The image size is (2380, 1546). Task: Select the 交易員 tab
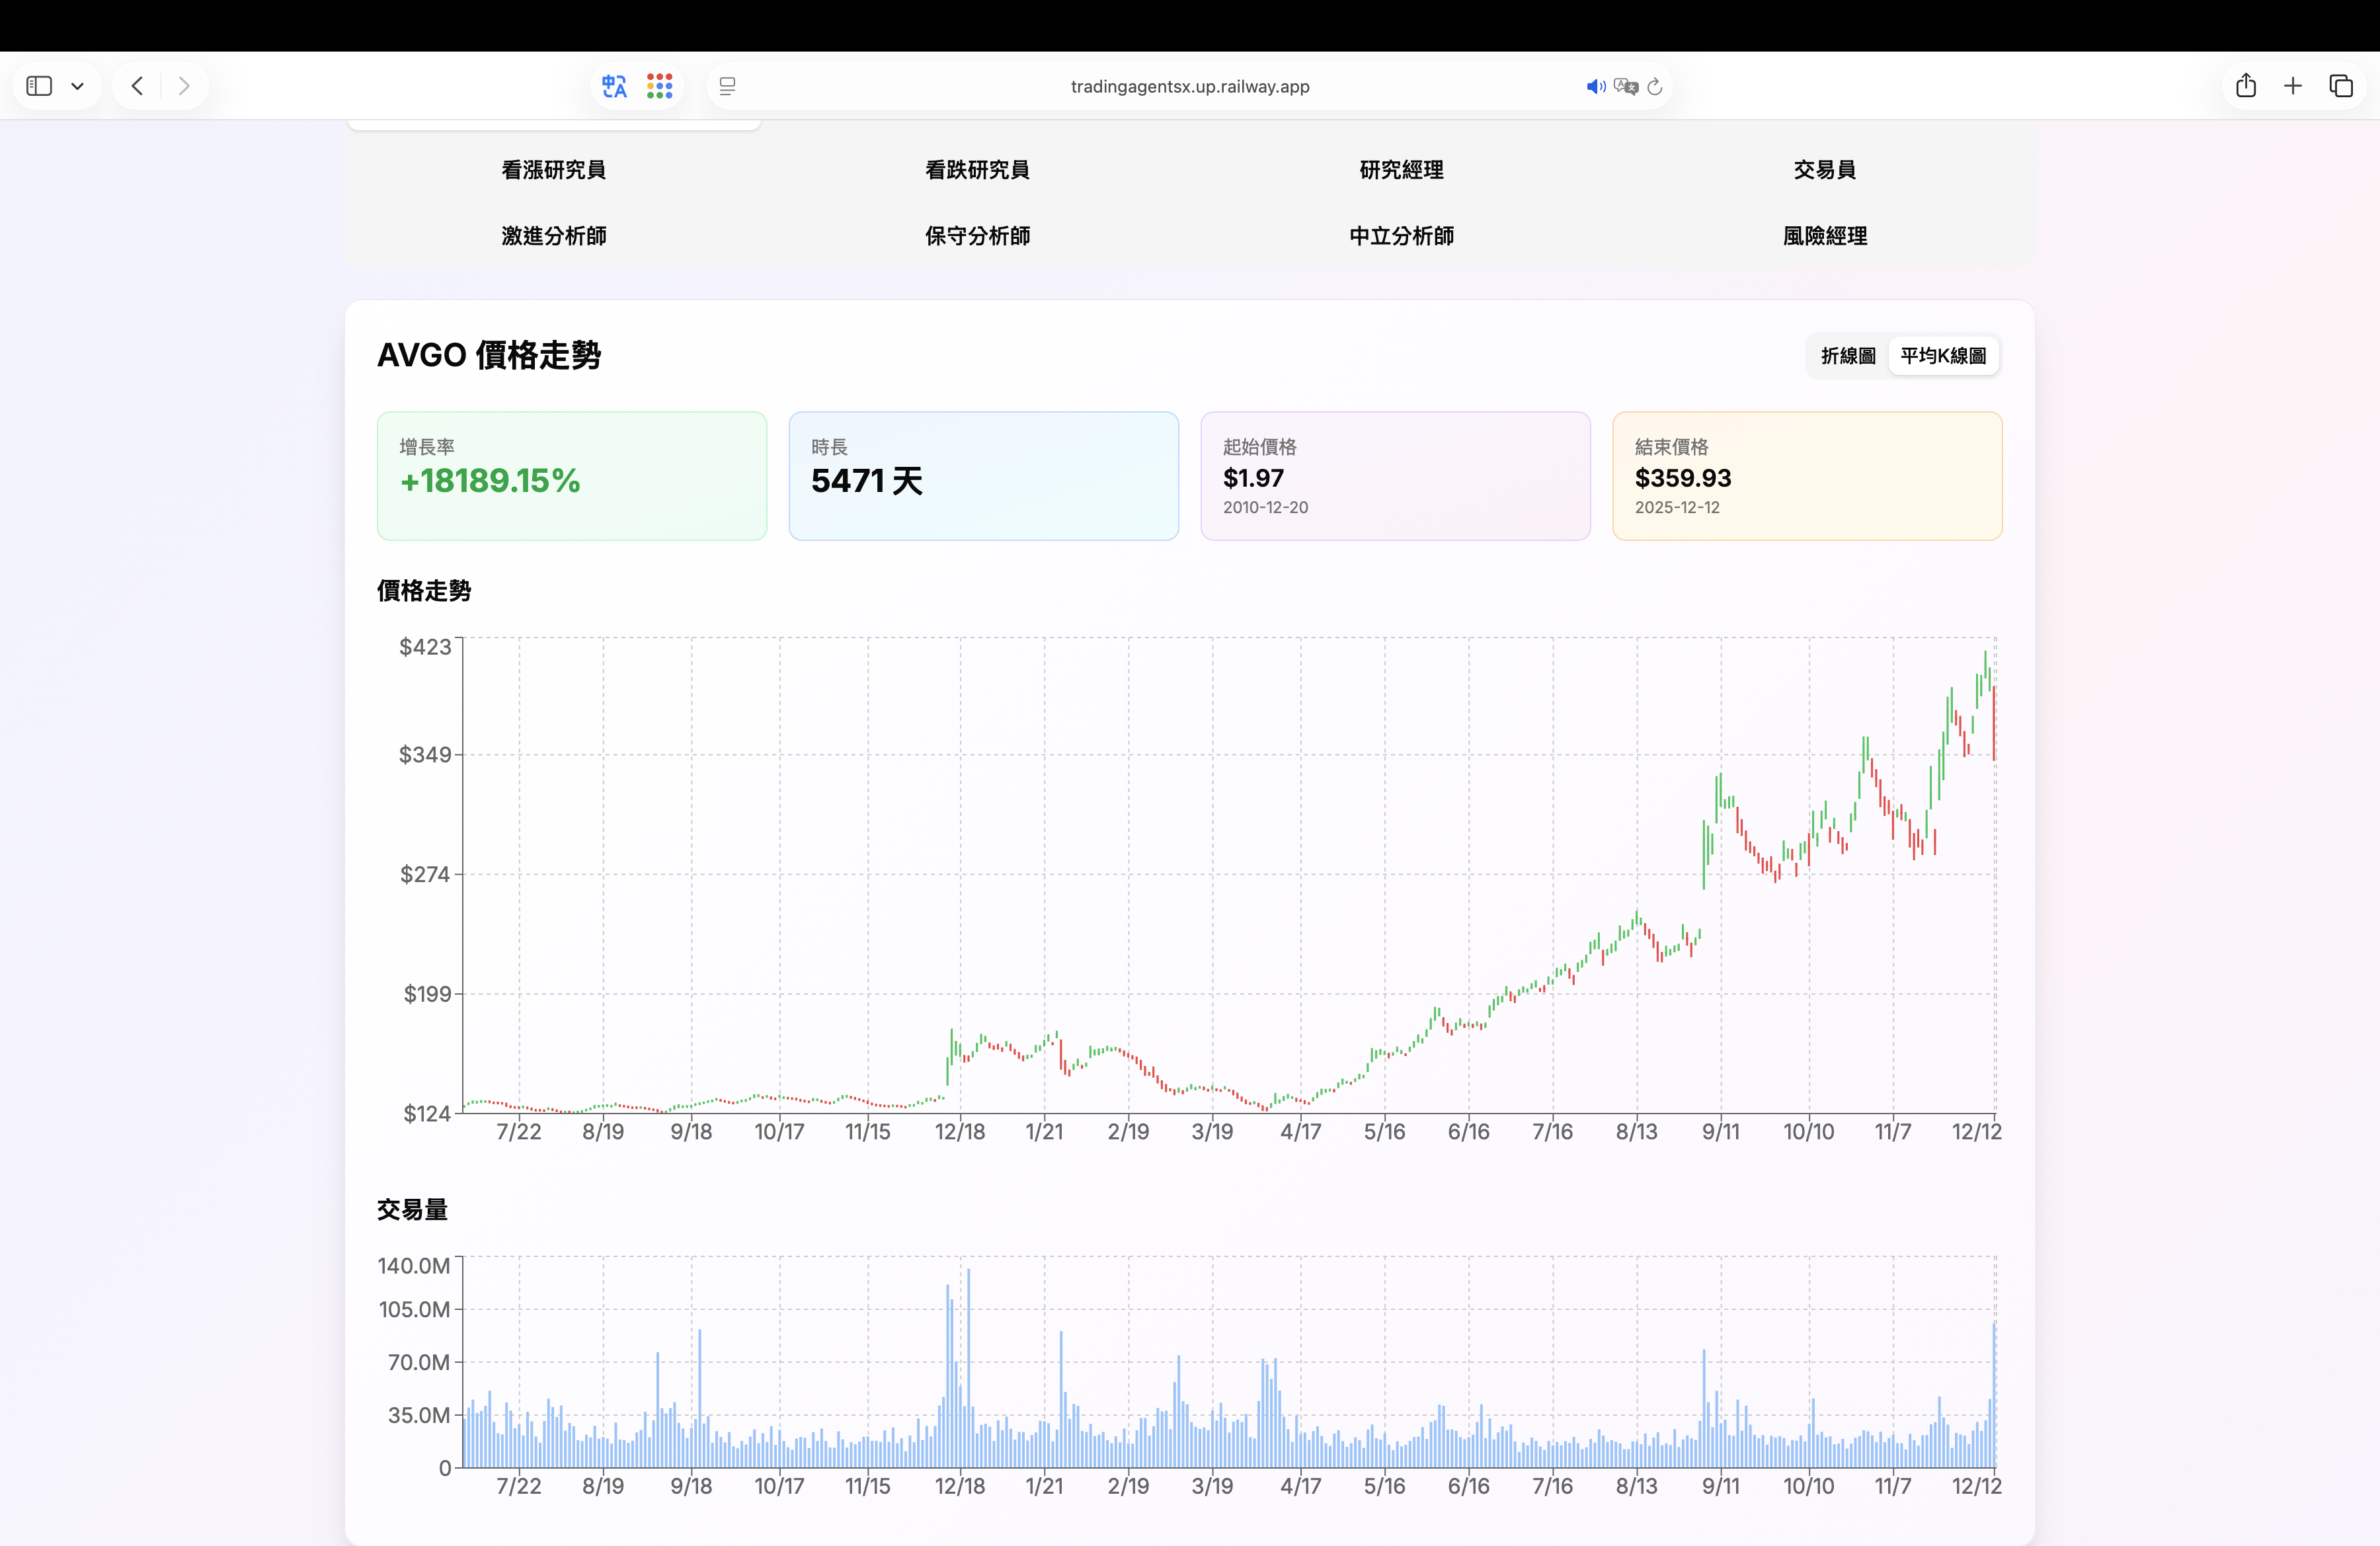1825,170
